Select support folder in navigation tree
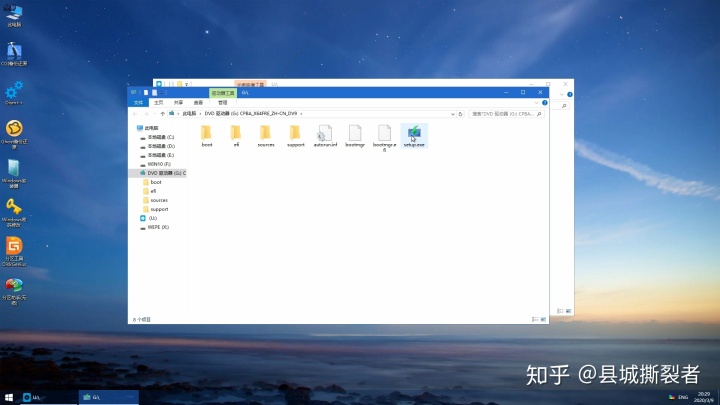This screenshot has width=720, height=405. (155, 209)
